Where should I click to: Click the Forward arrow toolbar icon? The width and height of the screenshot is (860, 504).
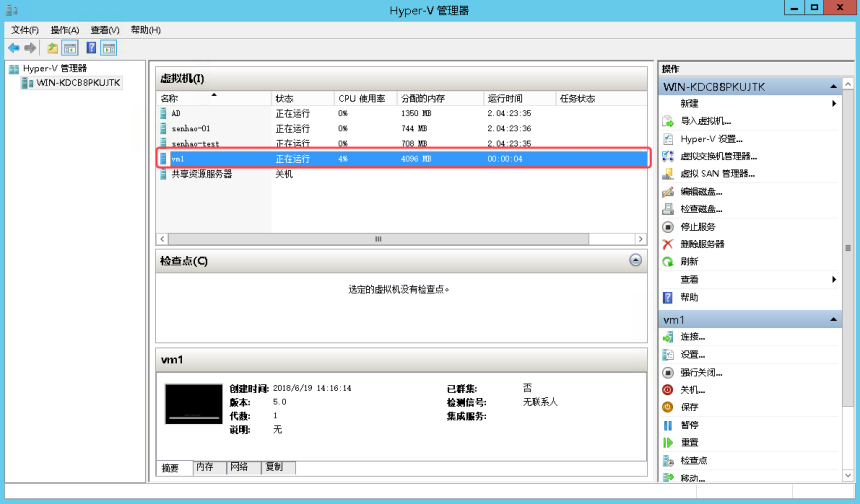point(30,48)
